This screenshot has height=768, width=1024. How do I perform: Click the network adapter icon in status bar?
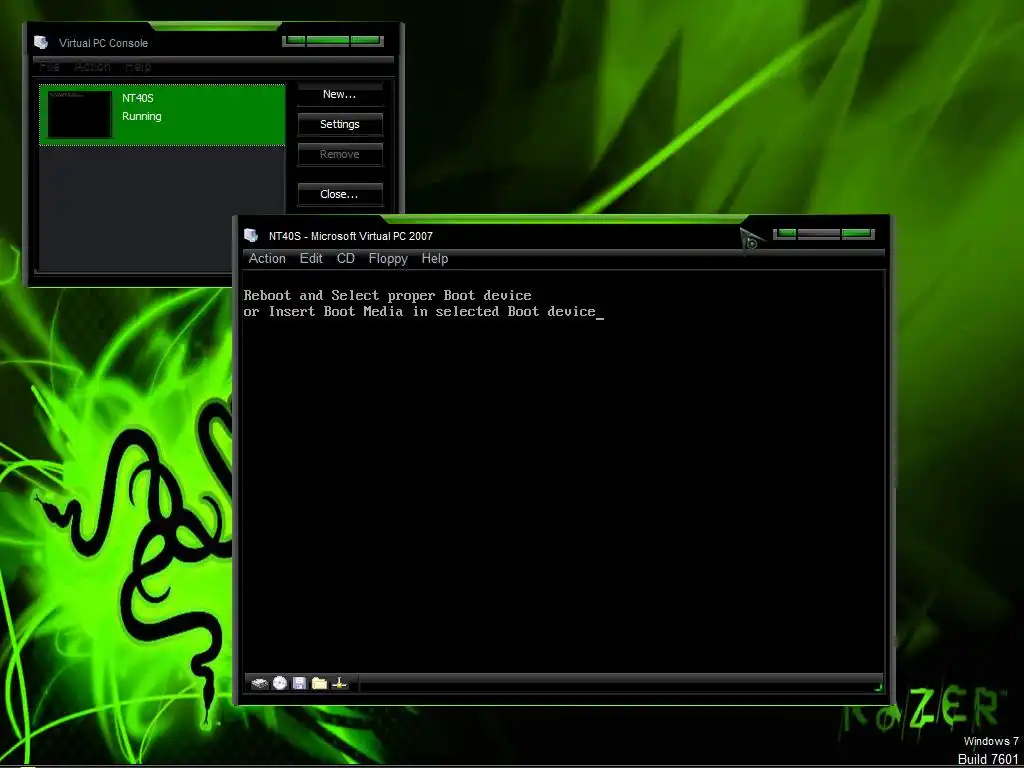coord(340,684)
